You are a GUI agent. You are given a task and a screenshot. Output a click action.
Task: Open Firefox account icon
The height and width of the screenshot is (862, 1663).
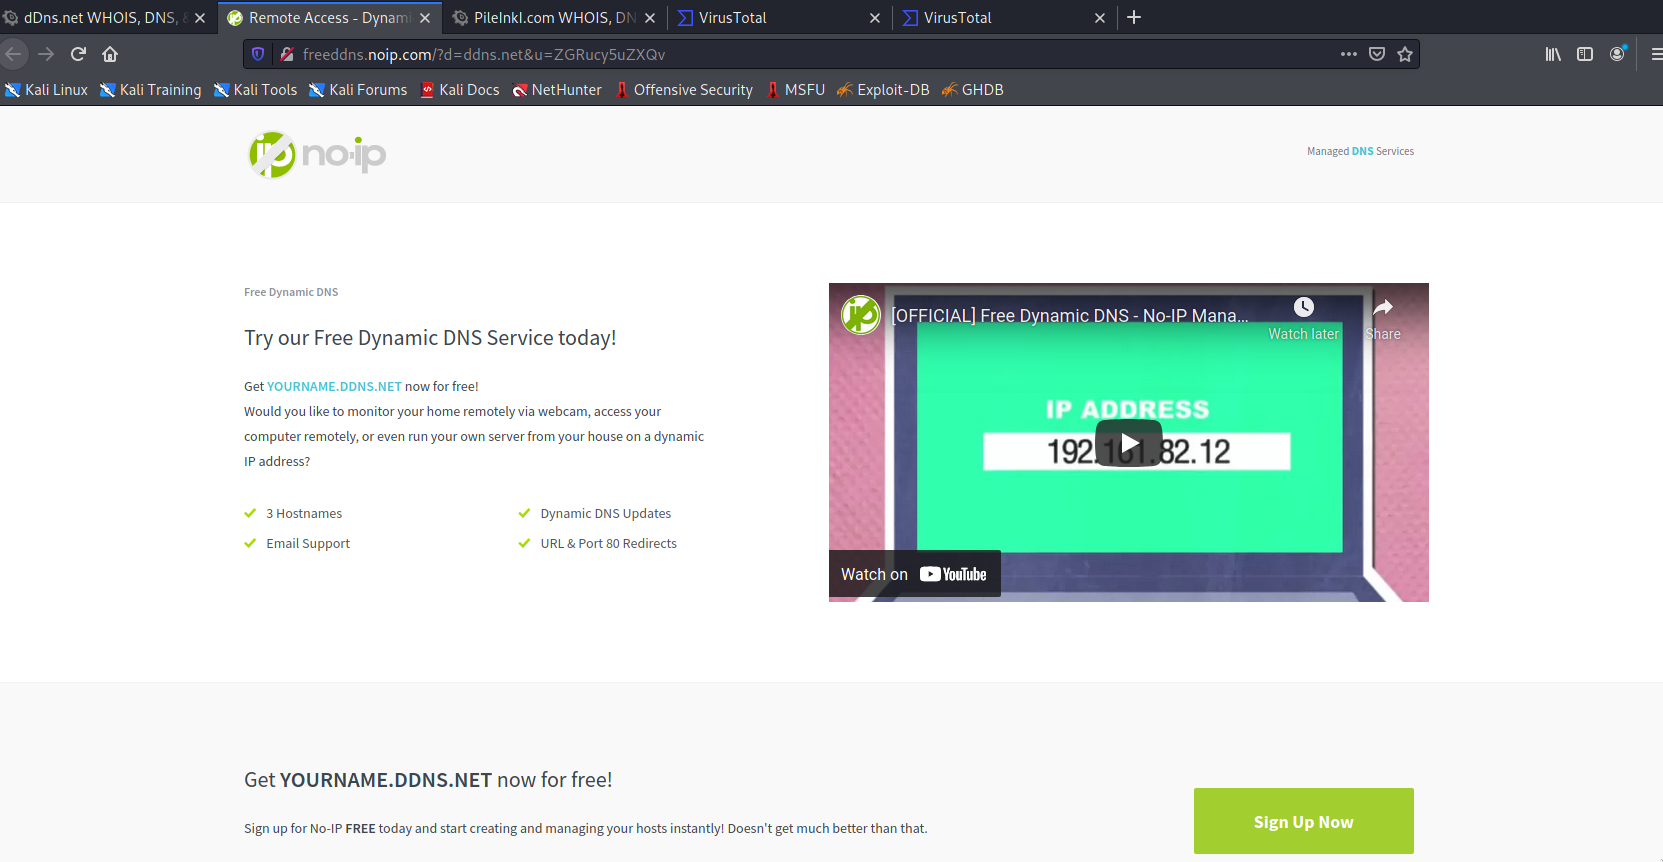[x=1617, y=54]
